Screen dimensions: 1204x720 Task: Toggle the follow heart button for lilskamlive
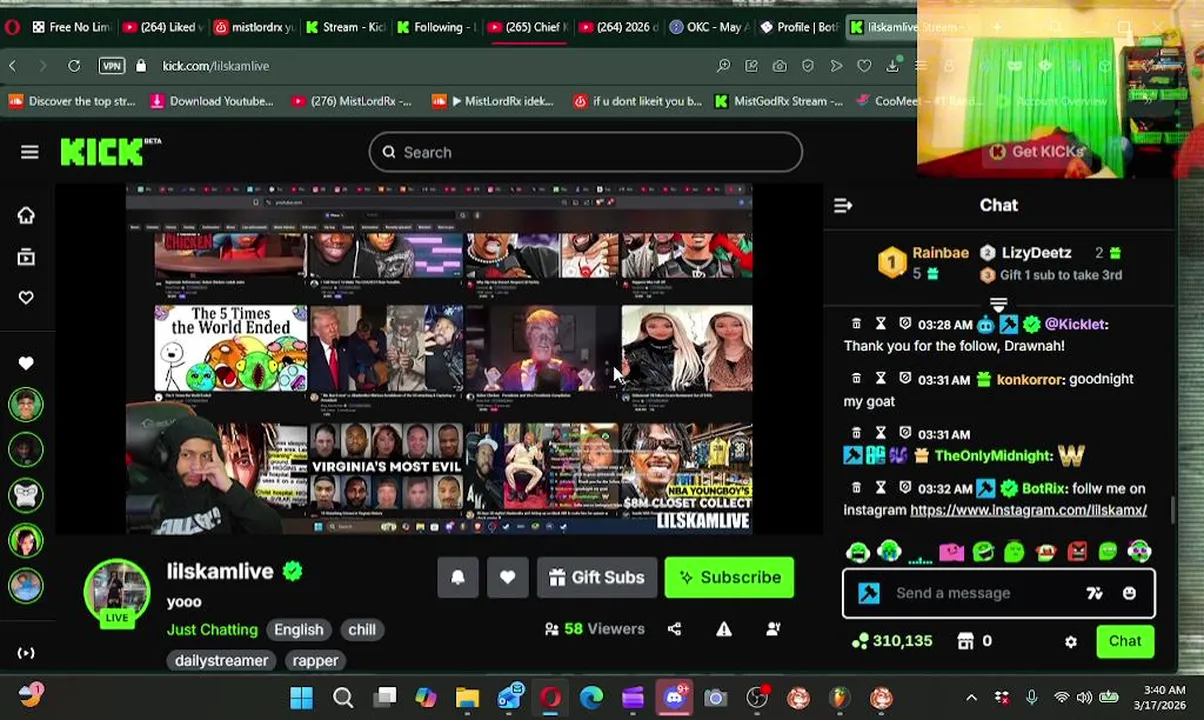[507, 577]
